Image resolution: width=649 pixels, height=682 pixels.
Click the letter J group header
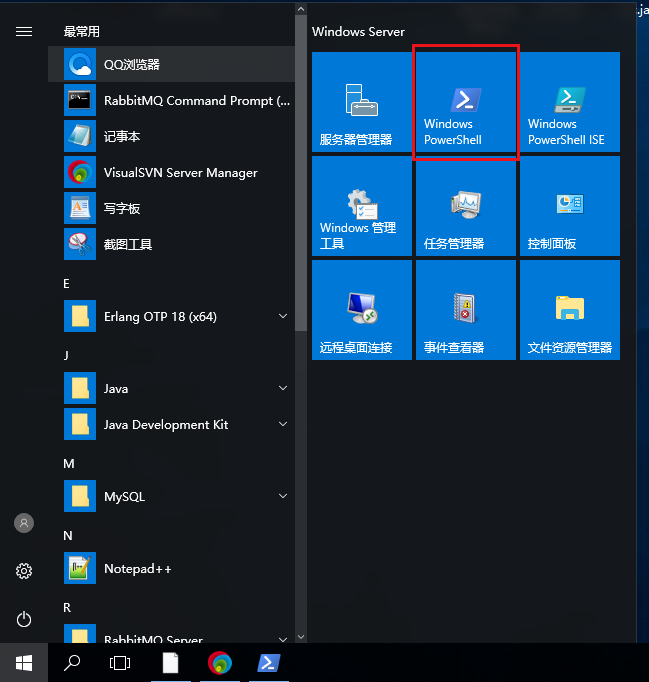66,355
